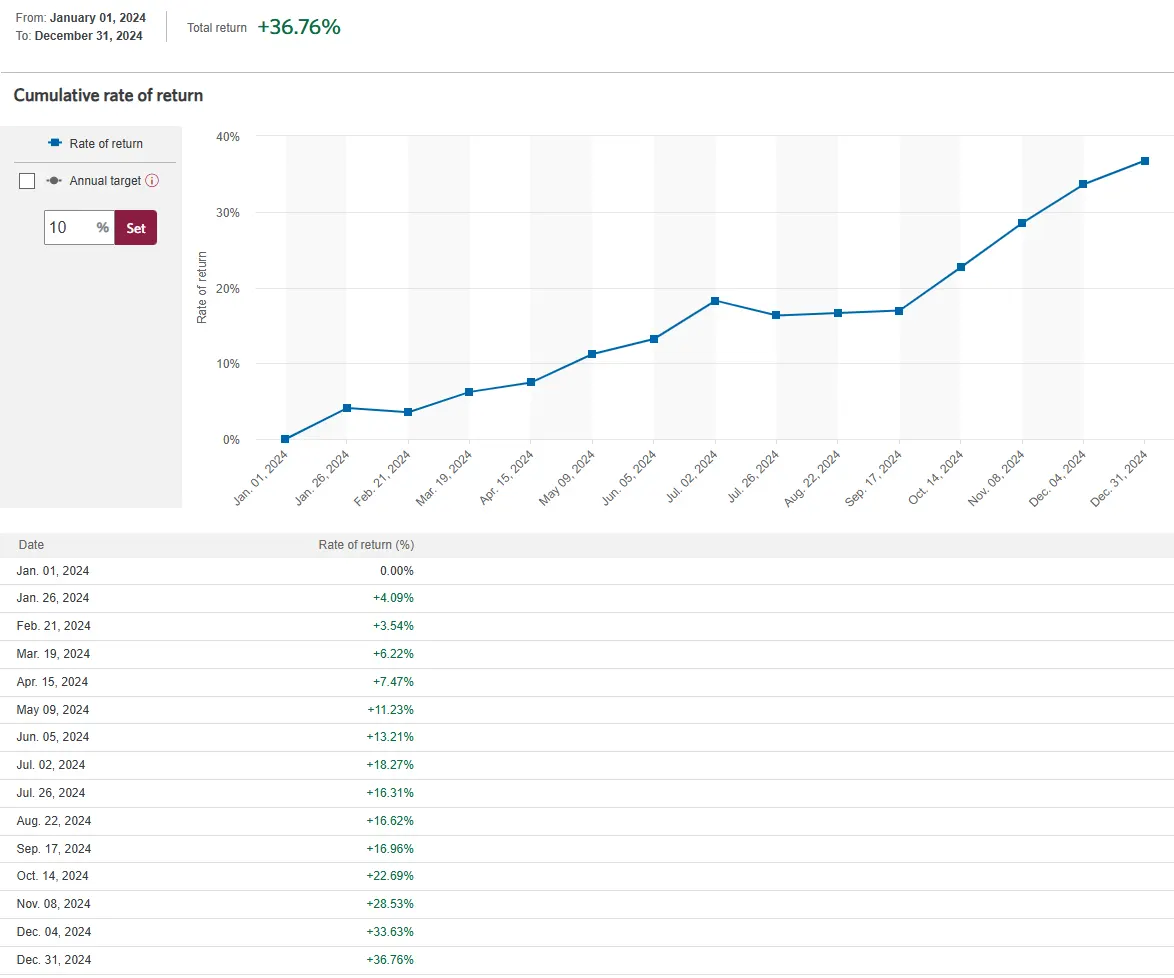Click the Dec. 04, 2024 table row date
This screenshot has width=1174, height=978.
54,932
